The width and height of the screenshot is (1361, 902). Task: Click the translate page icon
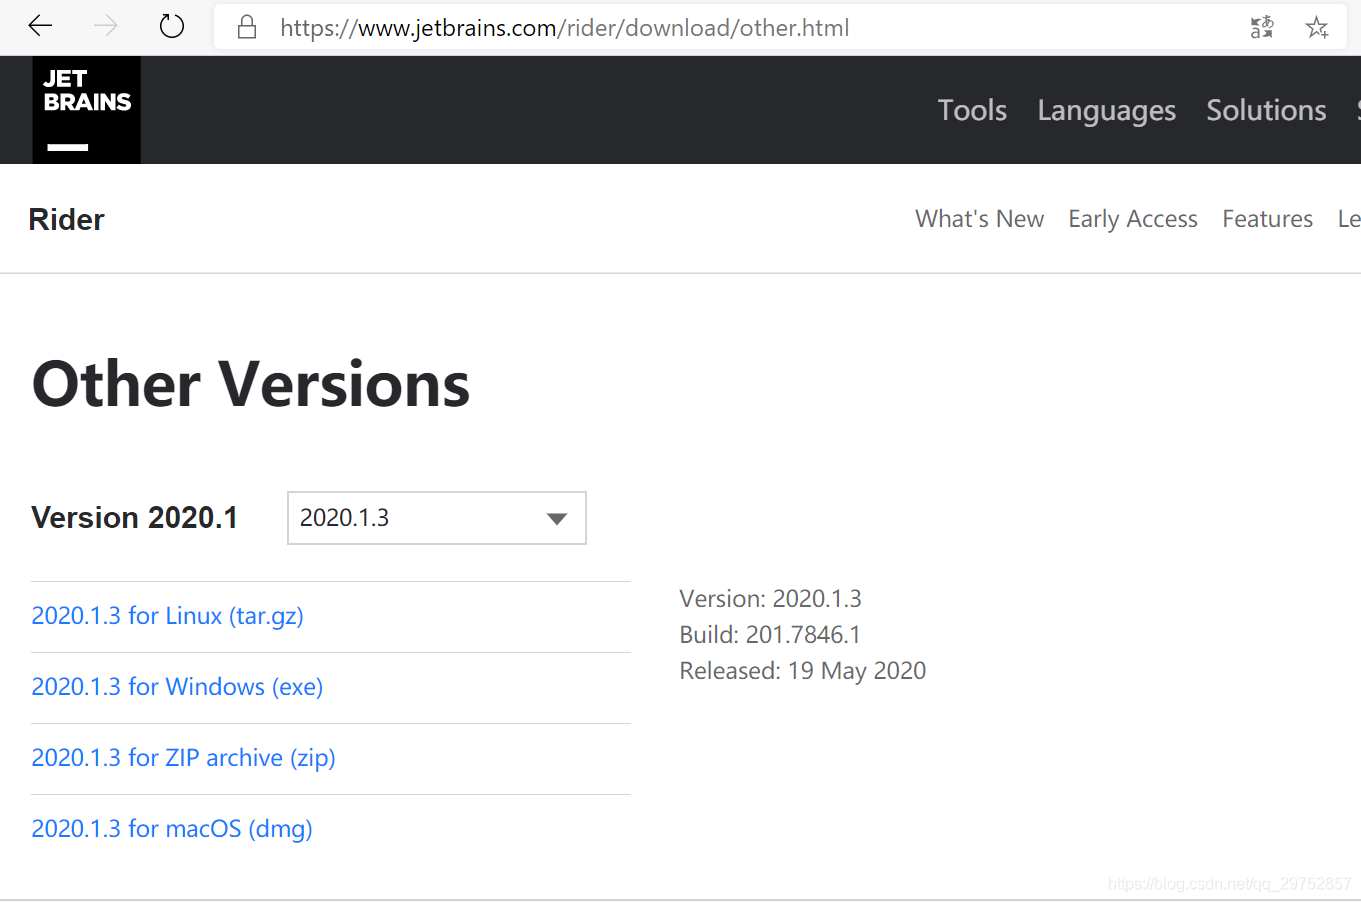tap(1262, 27)
